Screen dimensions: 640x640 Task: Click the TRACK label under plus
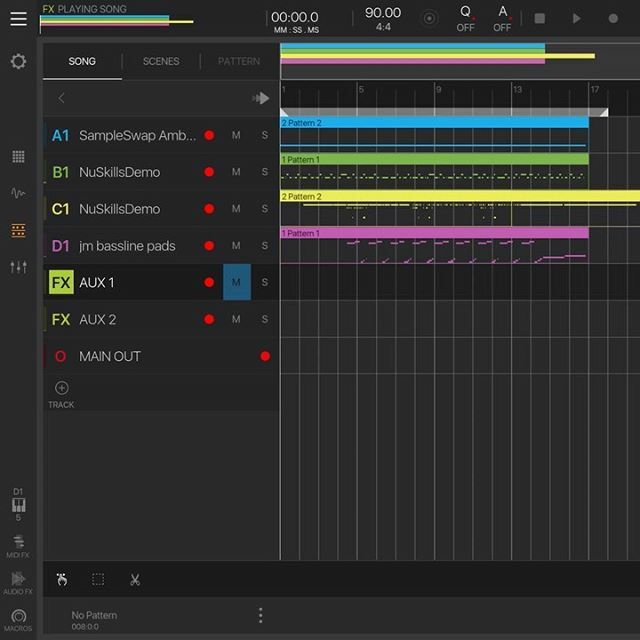tap(61, 404)
